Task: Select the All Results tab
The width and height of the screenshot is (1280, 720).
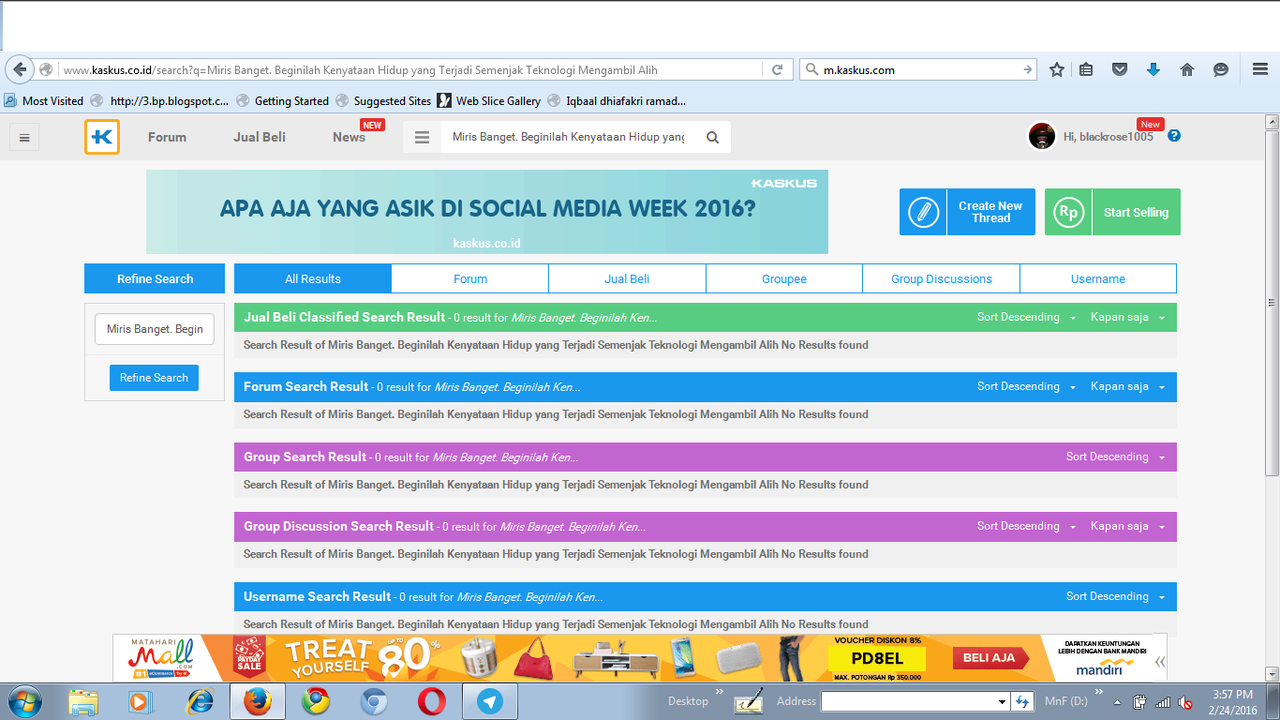Action: [313, 279]
